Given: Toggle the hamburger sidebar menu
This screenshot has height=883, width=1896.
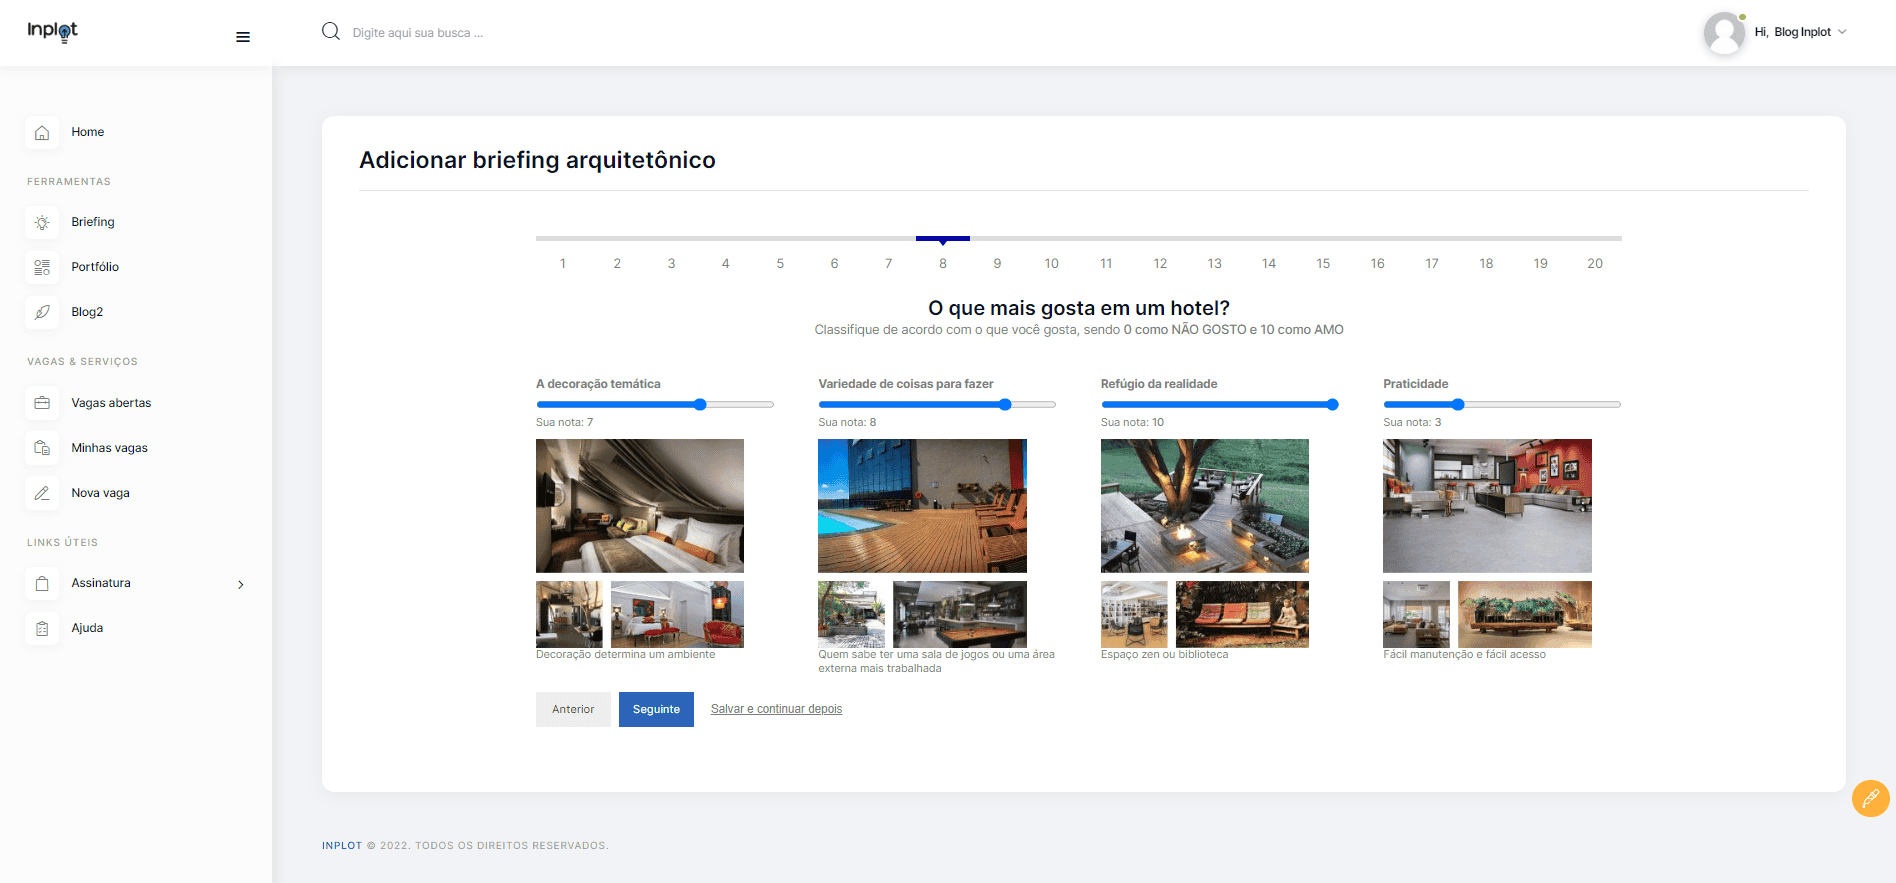Looking at the screenshot, I should pyautogui.click(x=243, y=37).
